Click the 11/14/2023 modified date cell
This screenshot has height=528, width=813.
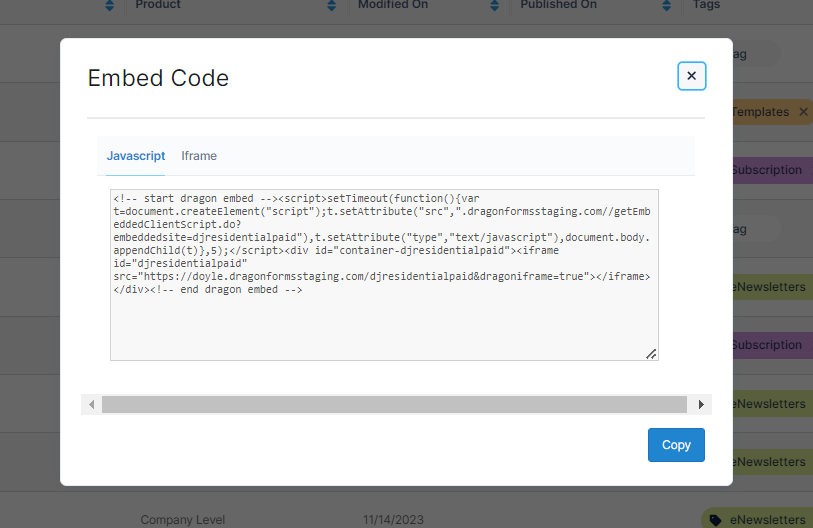(392, 520)
